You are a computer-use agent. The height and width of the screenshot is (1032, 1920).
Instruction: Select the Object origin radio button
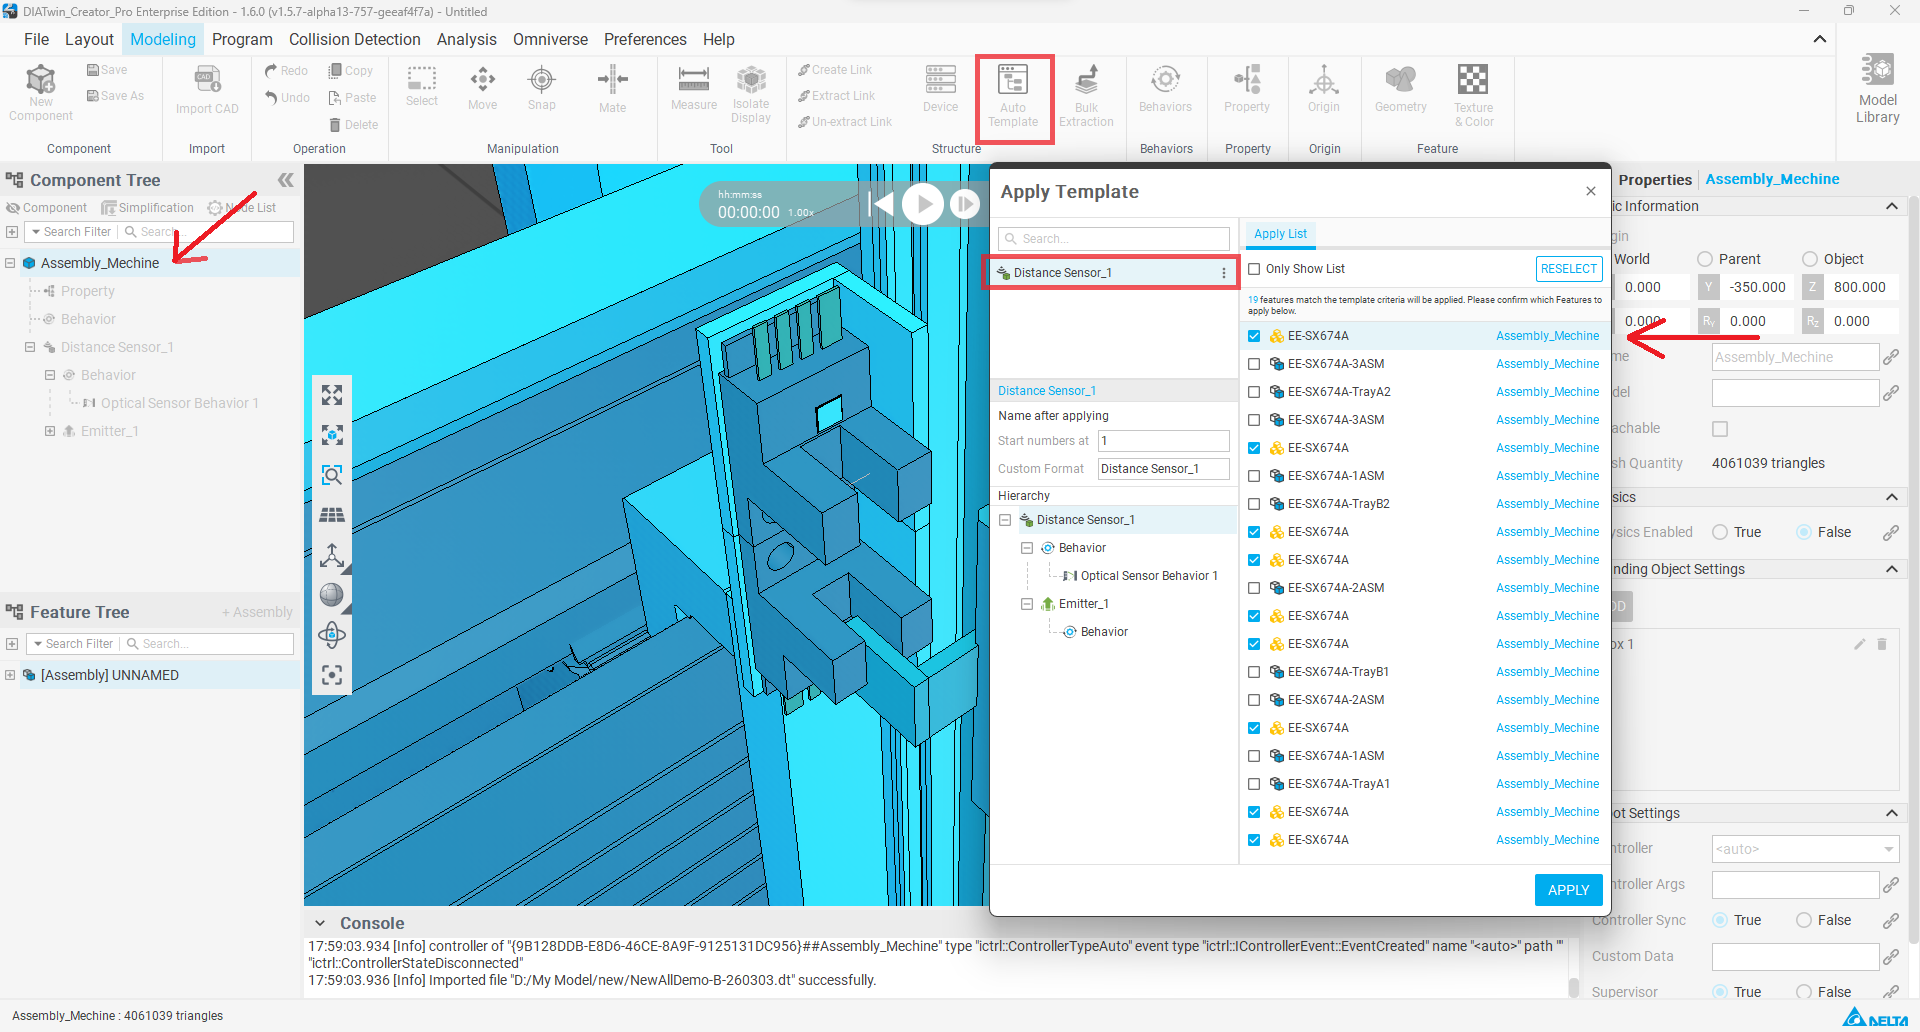[1810, 259]
